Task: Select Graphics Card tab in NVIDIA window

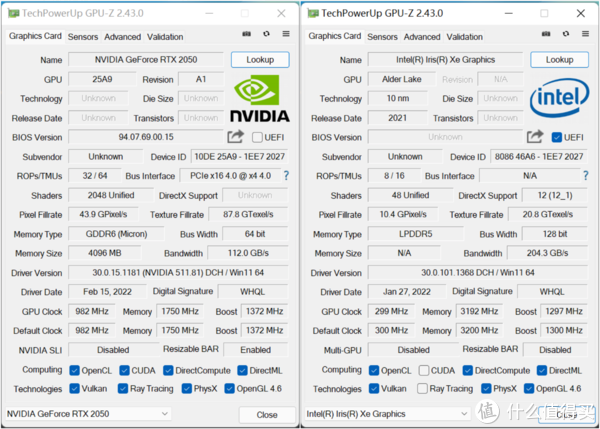Action: click(x=35, y=36)
